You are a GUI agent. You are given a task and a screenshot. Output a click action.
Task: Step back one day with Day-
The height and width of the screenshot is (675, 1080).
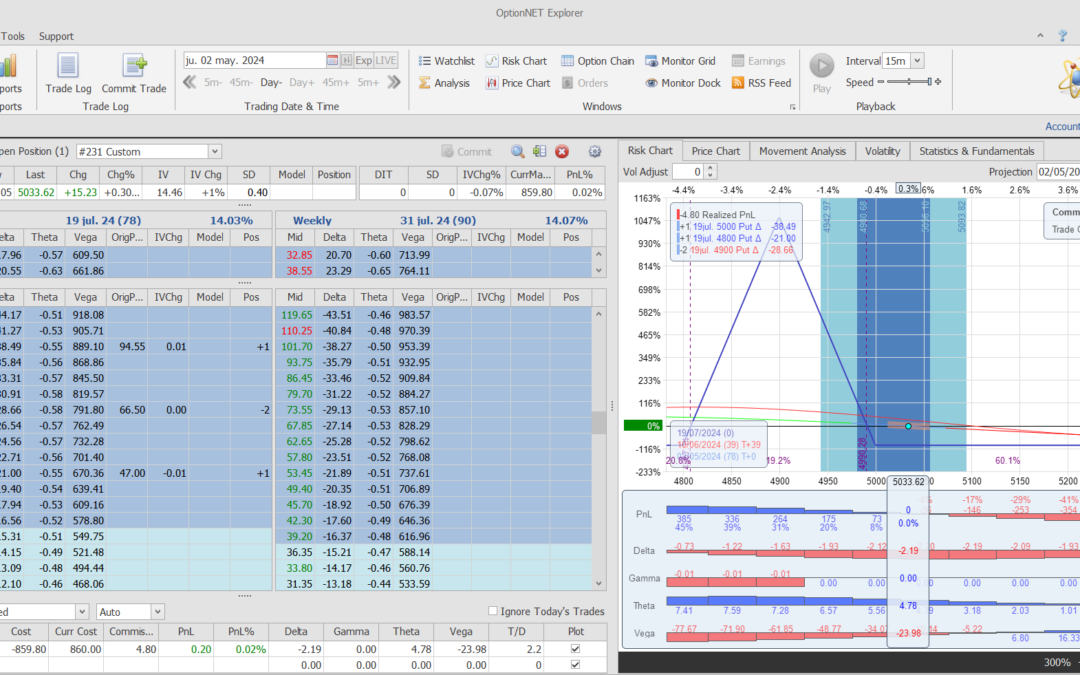pos(272,83)
